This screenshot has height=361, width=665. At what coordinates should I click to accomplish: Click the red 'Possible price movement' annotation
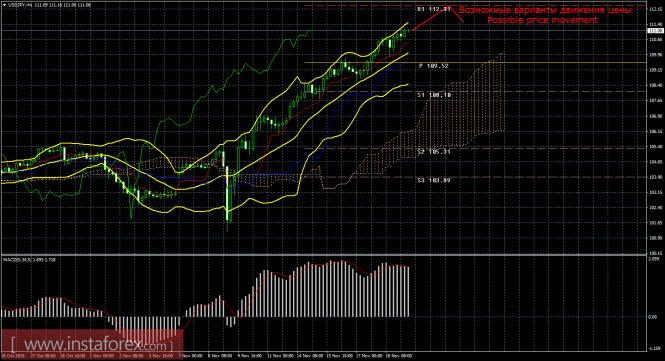[542, 20]
